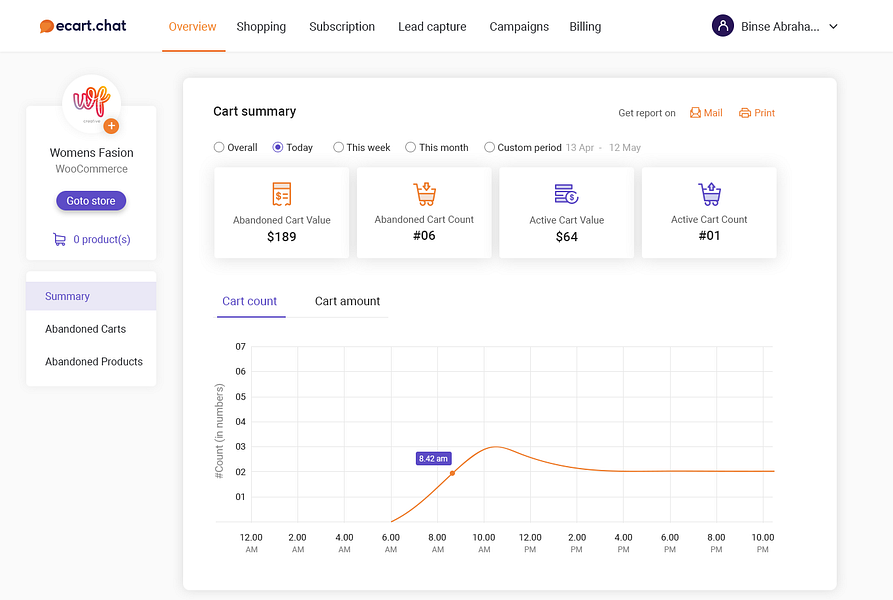
Task: Click the Active Cart Count #01 figure
Action: (710, 236)
